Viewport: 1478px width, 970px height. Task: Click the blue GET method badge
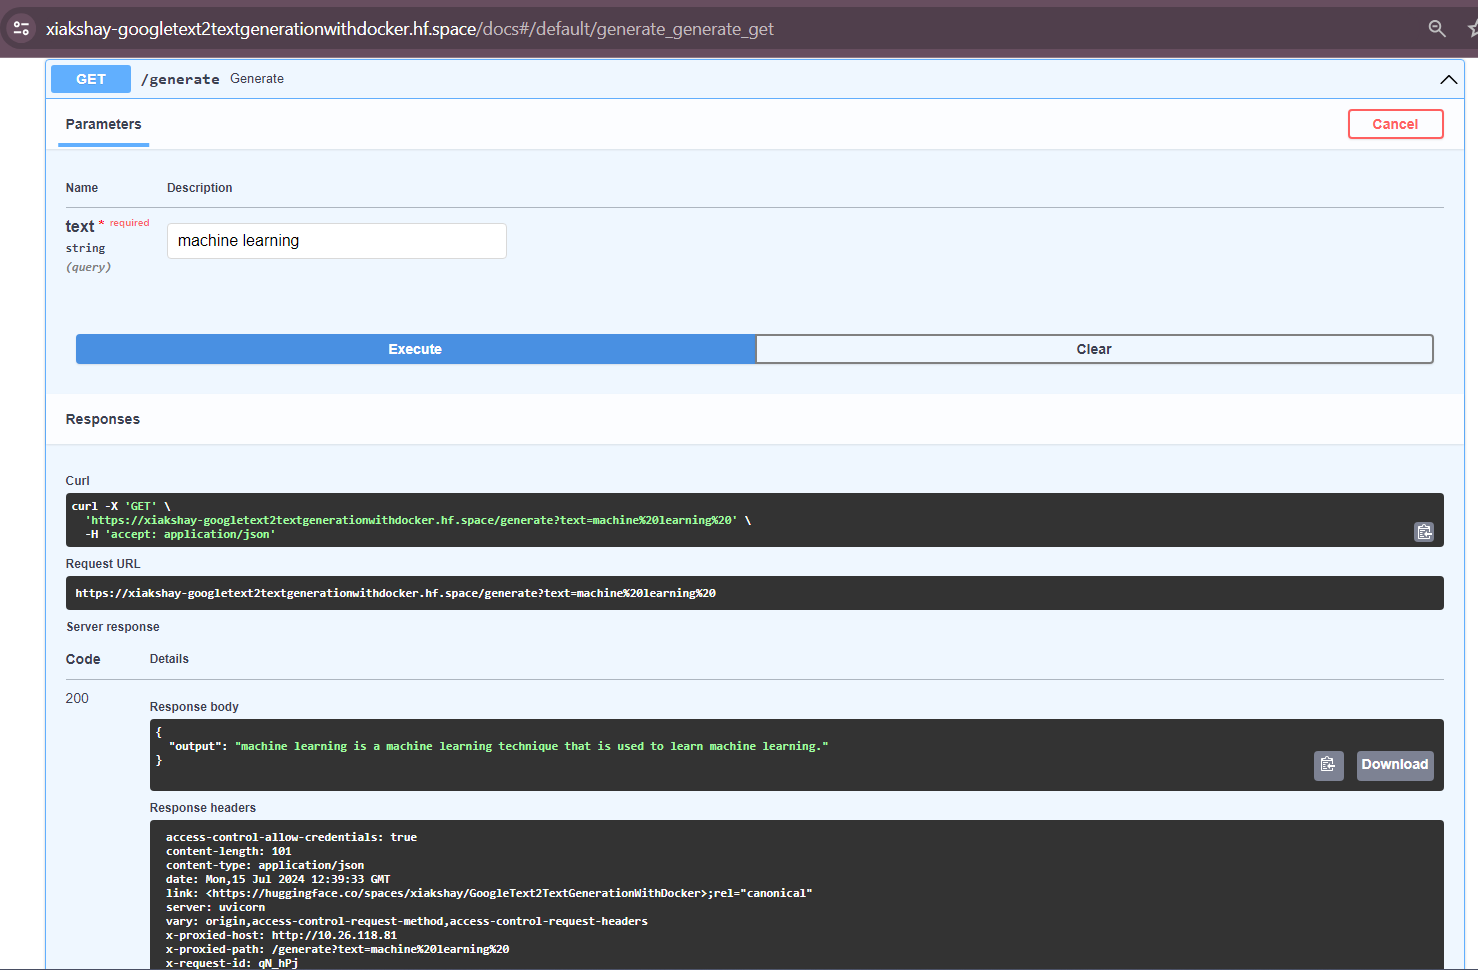(91, 79)
